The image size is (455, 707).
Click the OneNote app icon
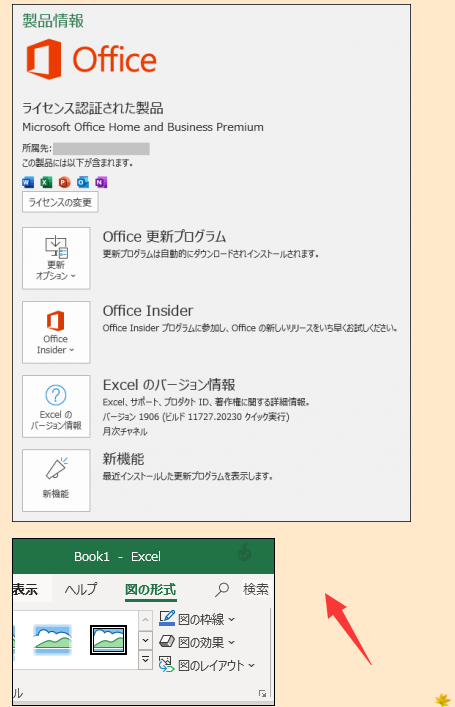pos(101,182)
